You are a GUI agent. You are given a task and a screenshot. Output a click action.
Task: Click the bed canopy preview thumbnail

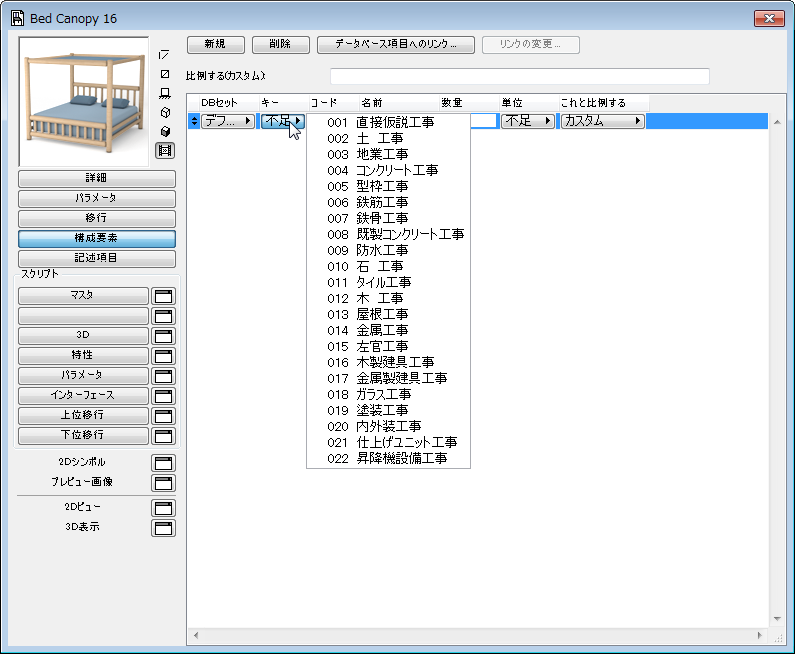[x=84, y=101]
